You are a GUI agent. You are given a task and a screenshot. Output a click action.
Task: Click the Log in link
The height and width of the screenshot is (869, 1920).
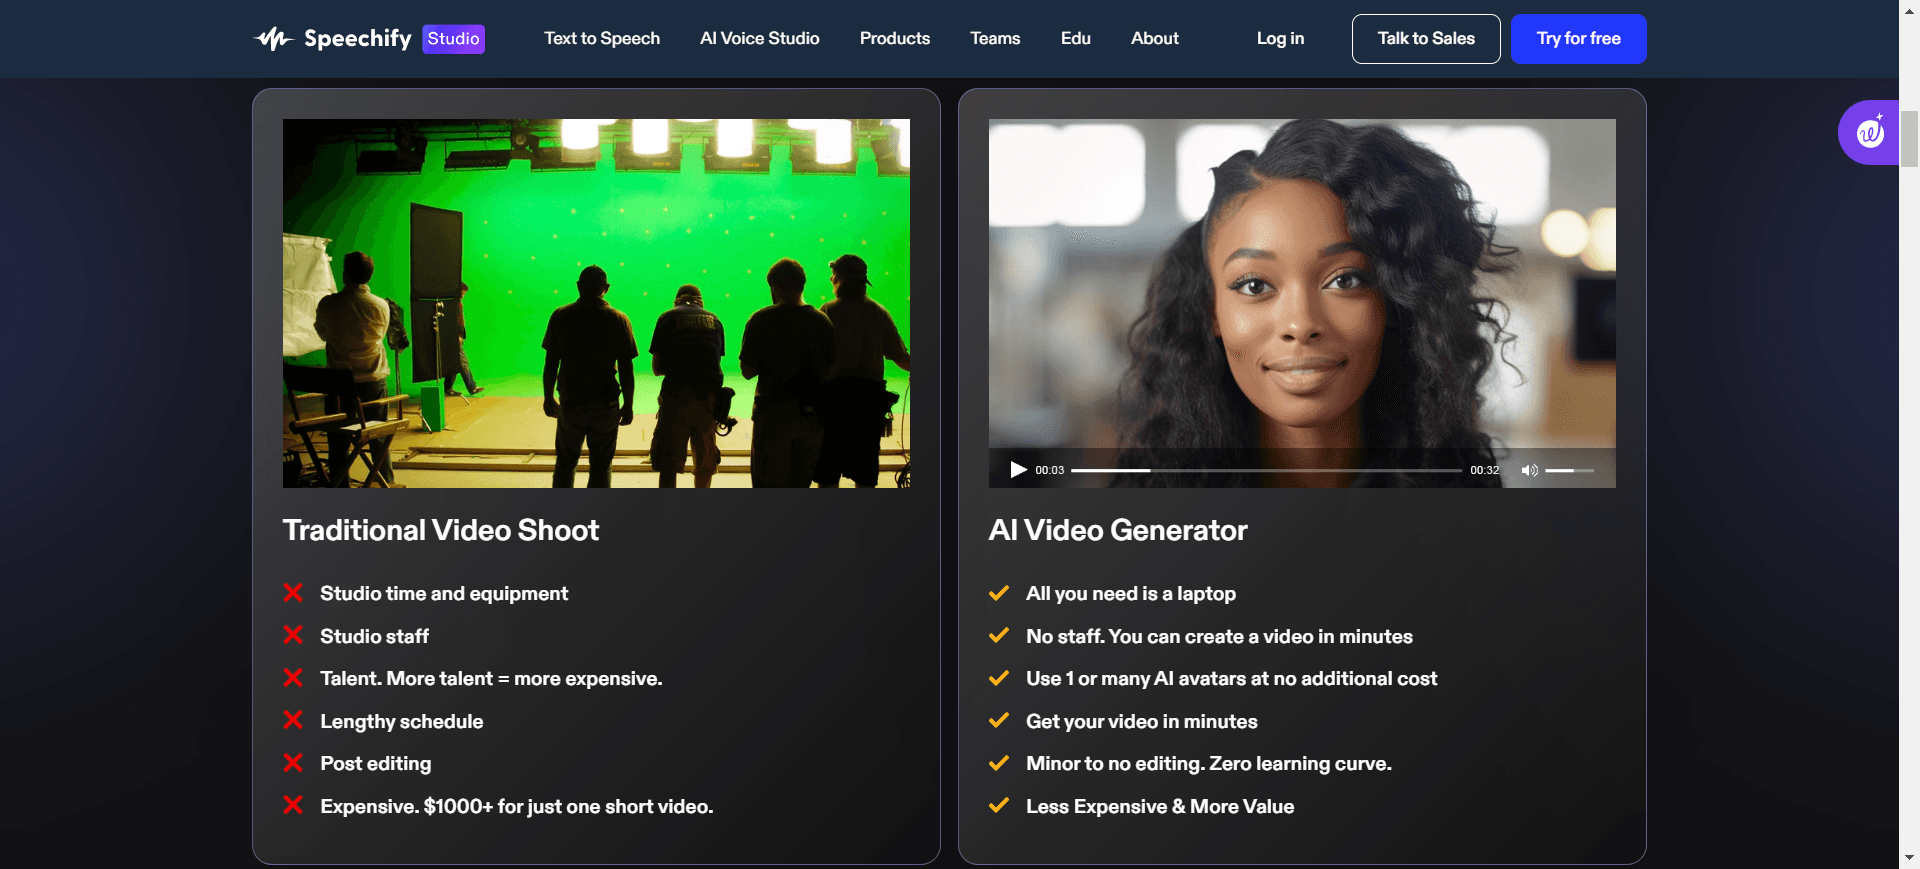pos(1279,39)
